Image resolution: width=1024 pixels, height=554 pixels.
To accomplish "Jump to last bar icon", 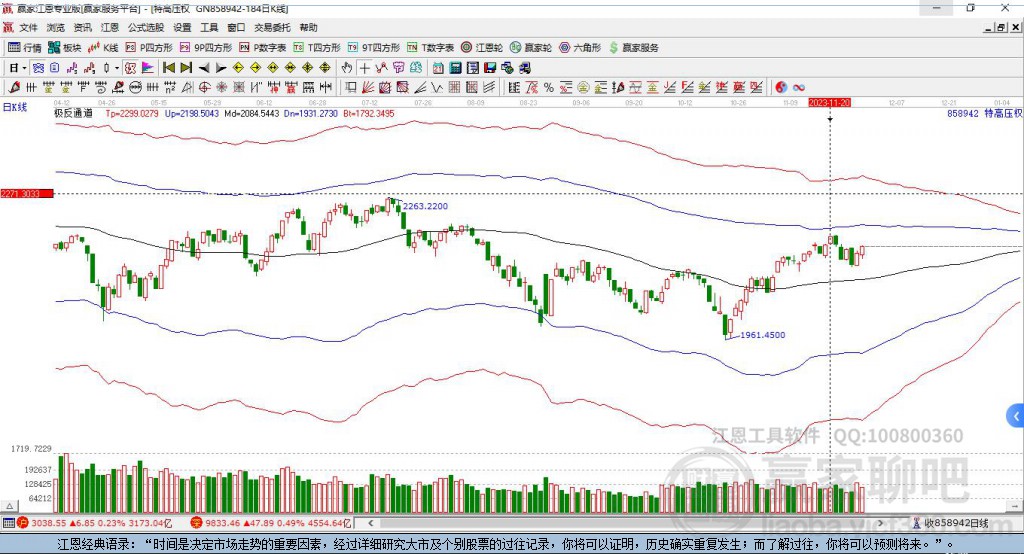I will [186, 68].
